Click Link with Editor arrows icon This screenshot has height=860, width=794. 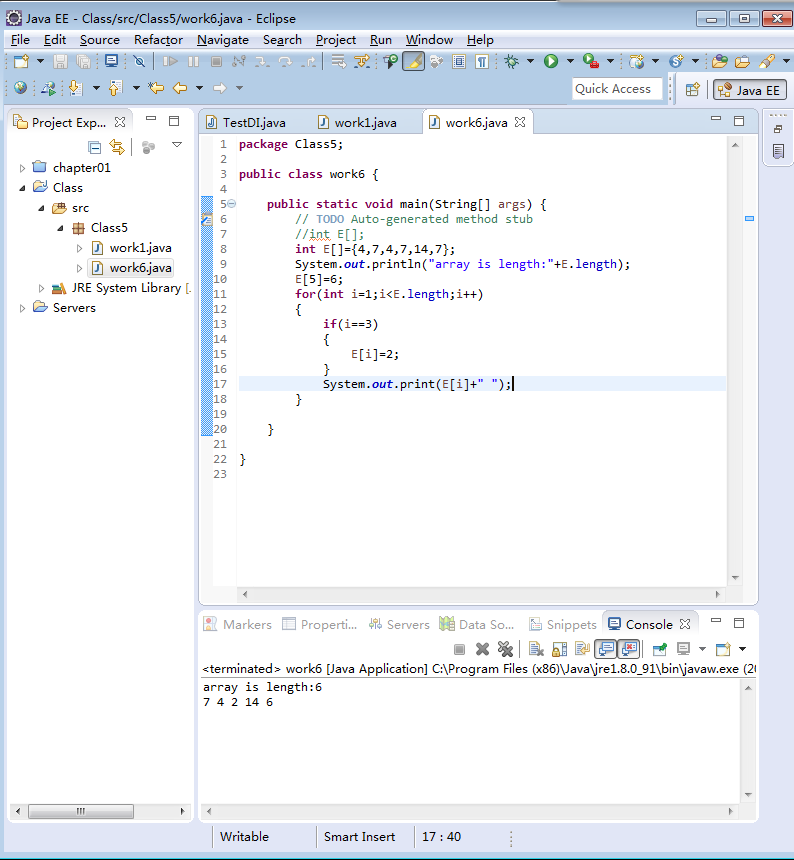pos(116,147)
